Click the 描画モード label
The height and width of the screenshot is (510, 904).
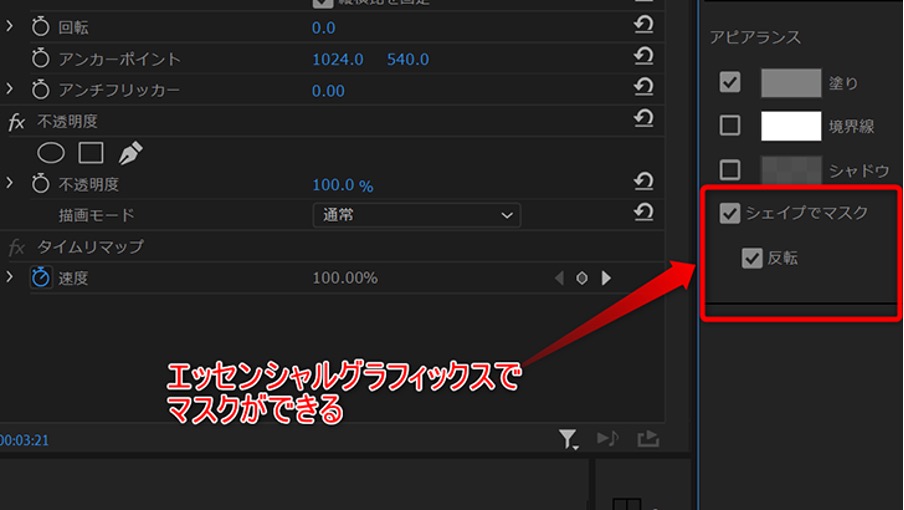(96, 215)
